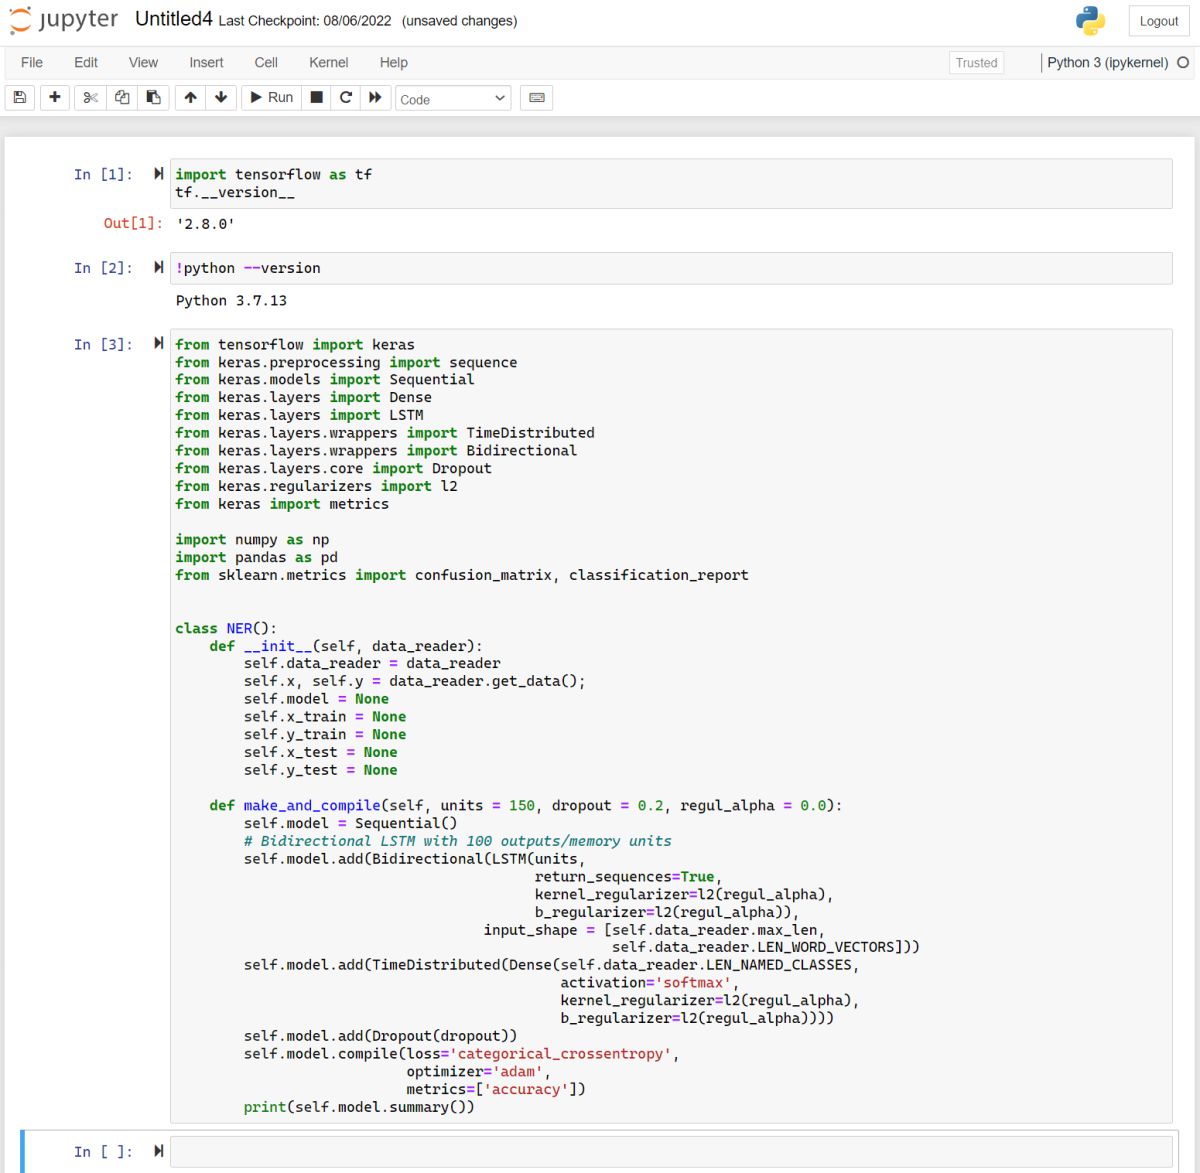
Task: Cut selected cells with scissors icon
Action: [x=90, y=97]
